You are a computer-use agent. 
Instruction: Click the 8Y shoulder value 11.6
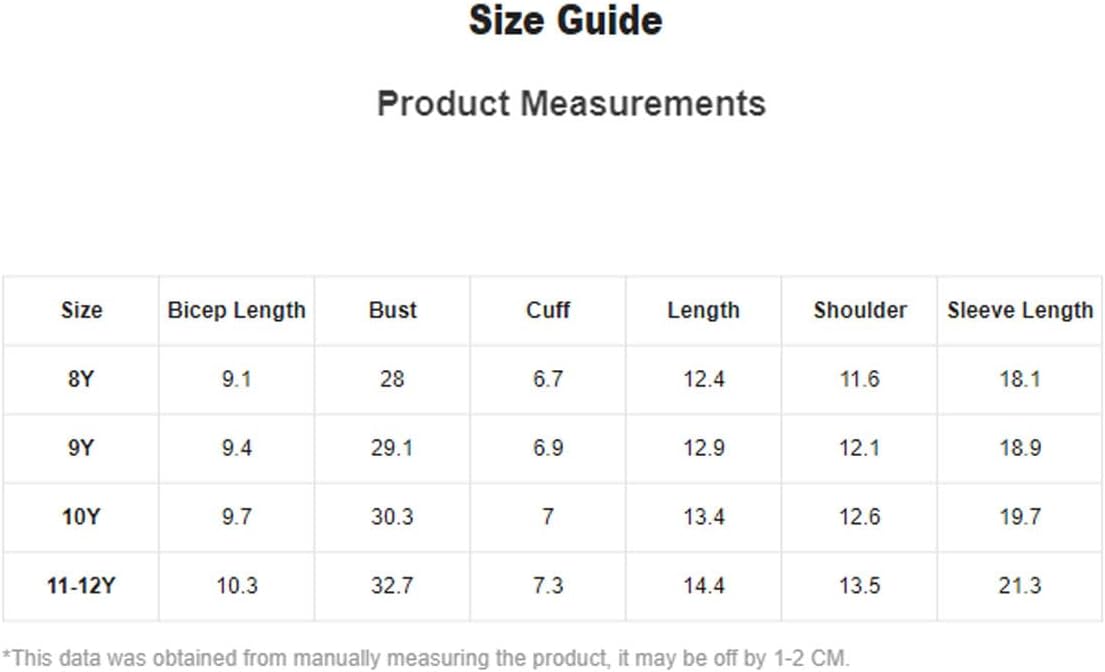[860, 379]
